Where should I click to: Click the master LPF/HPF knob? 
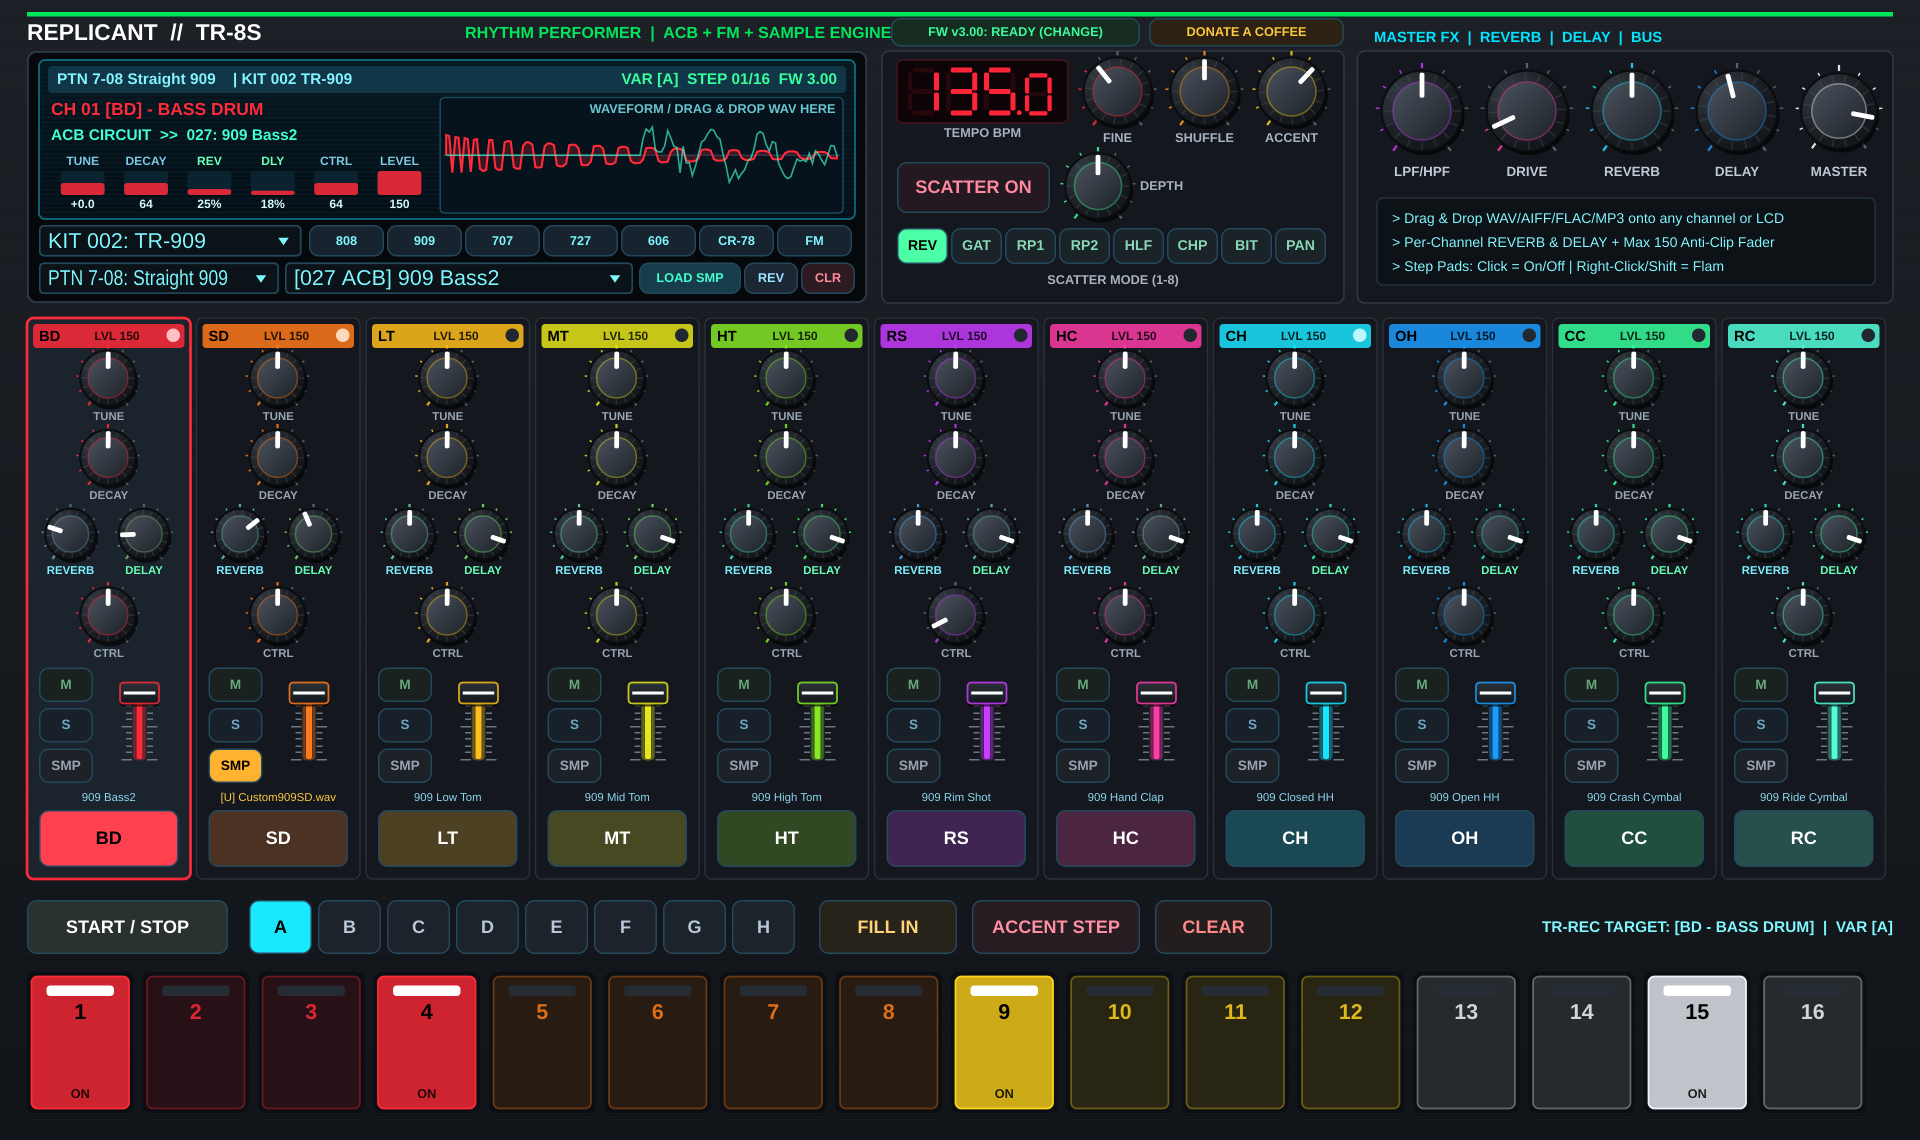[1421, 111]
